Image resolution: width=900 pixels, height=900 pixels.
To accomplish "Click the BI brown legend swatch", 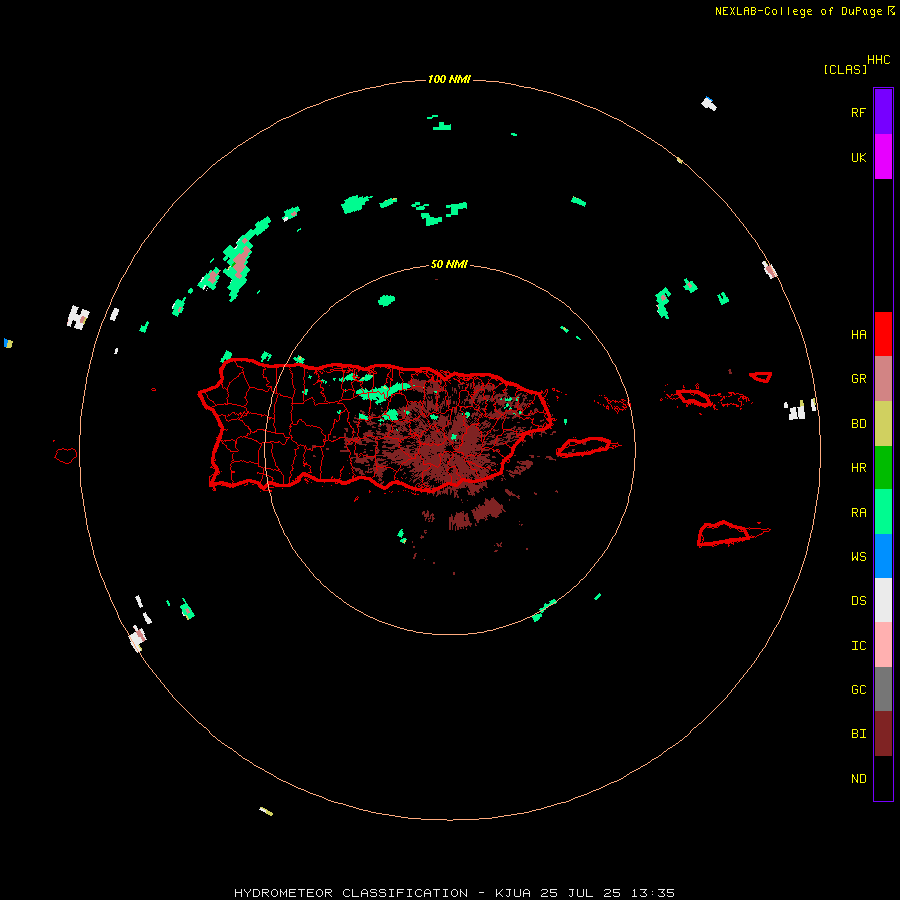I will tap(883, 734).
